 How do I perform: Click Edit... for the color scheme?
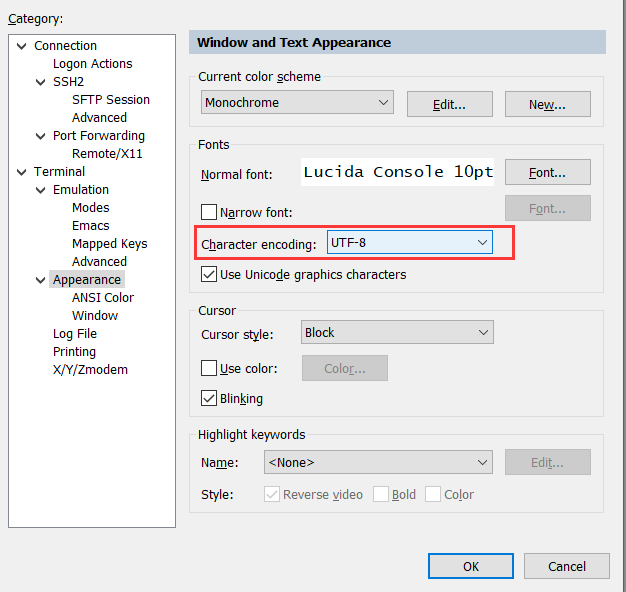coord(450,104)
